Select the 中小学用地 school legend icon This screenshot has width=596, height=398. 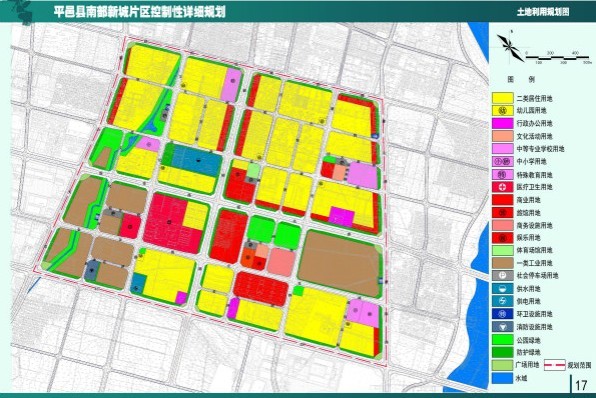502,162
